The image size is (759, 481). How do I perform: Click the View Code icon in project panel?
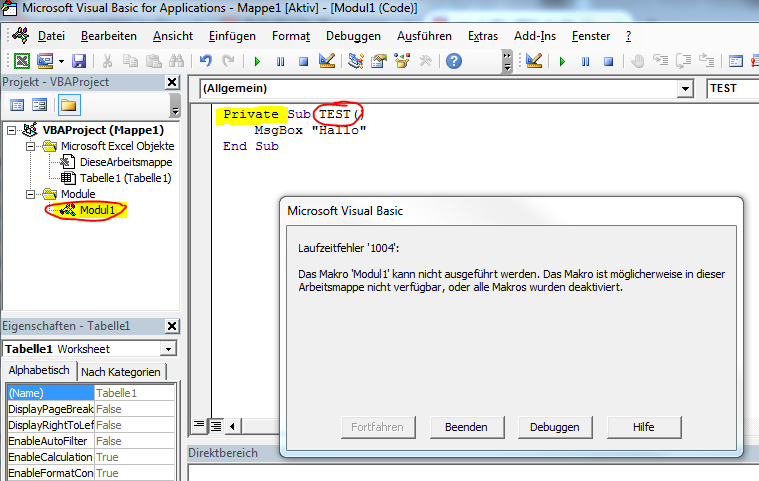(17, 105)
